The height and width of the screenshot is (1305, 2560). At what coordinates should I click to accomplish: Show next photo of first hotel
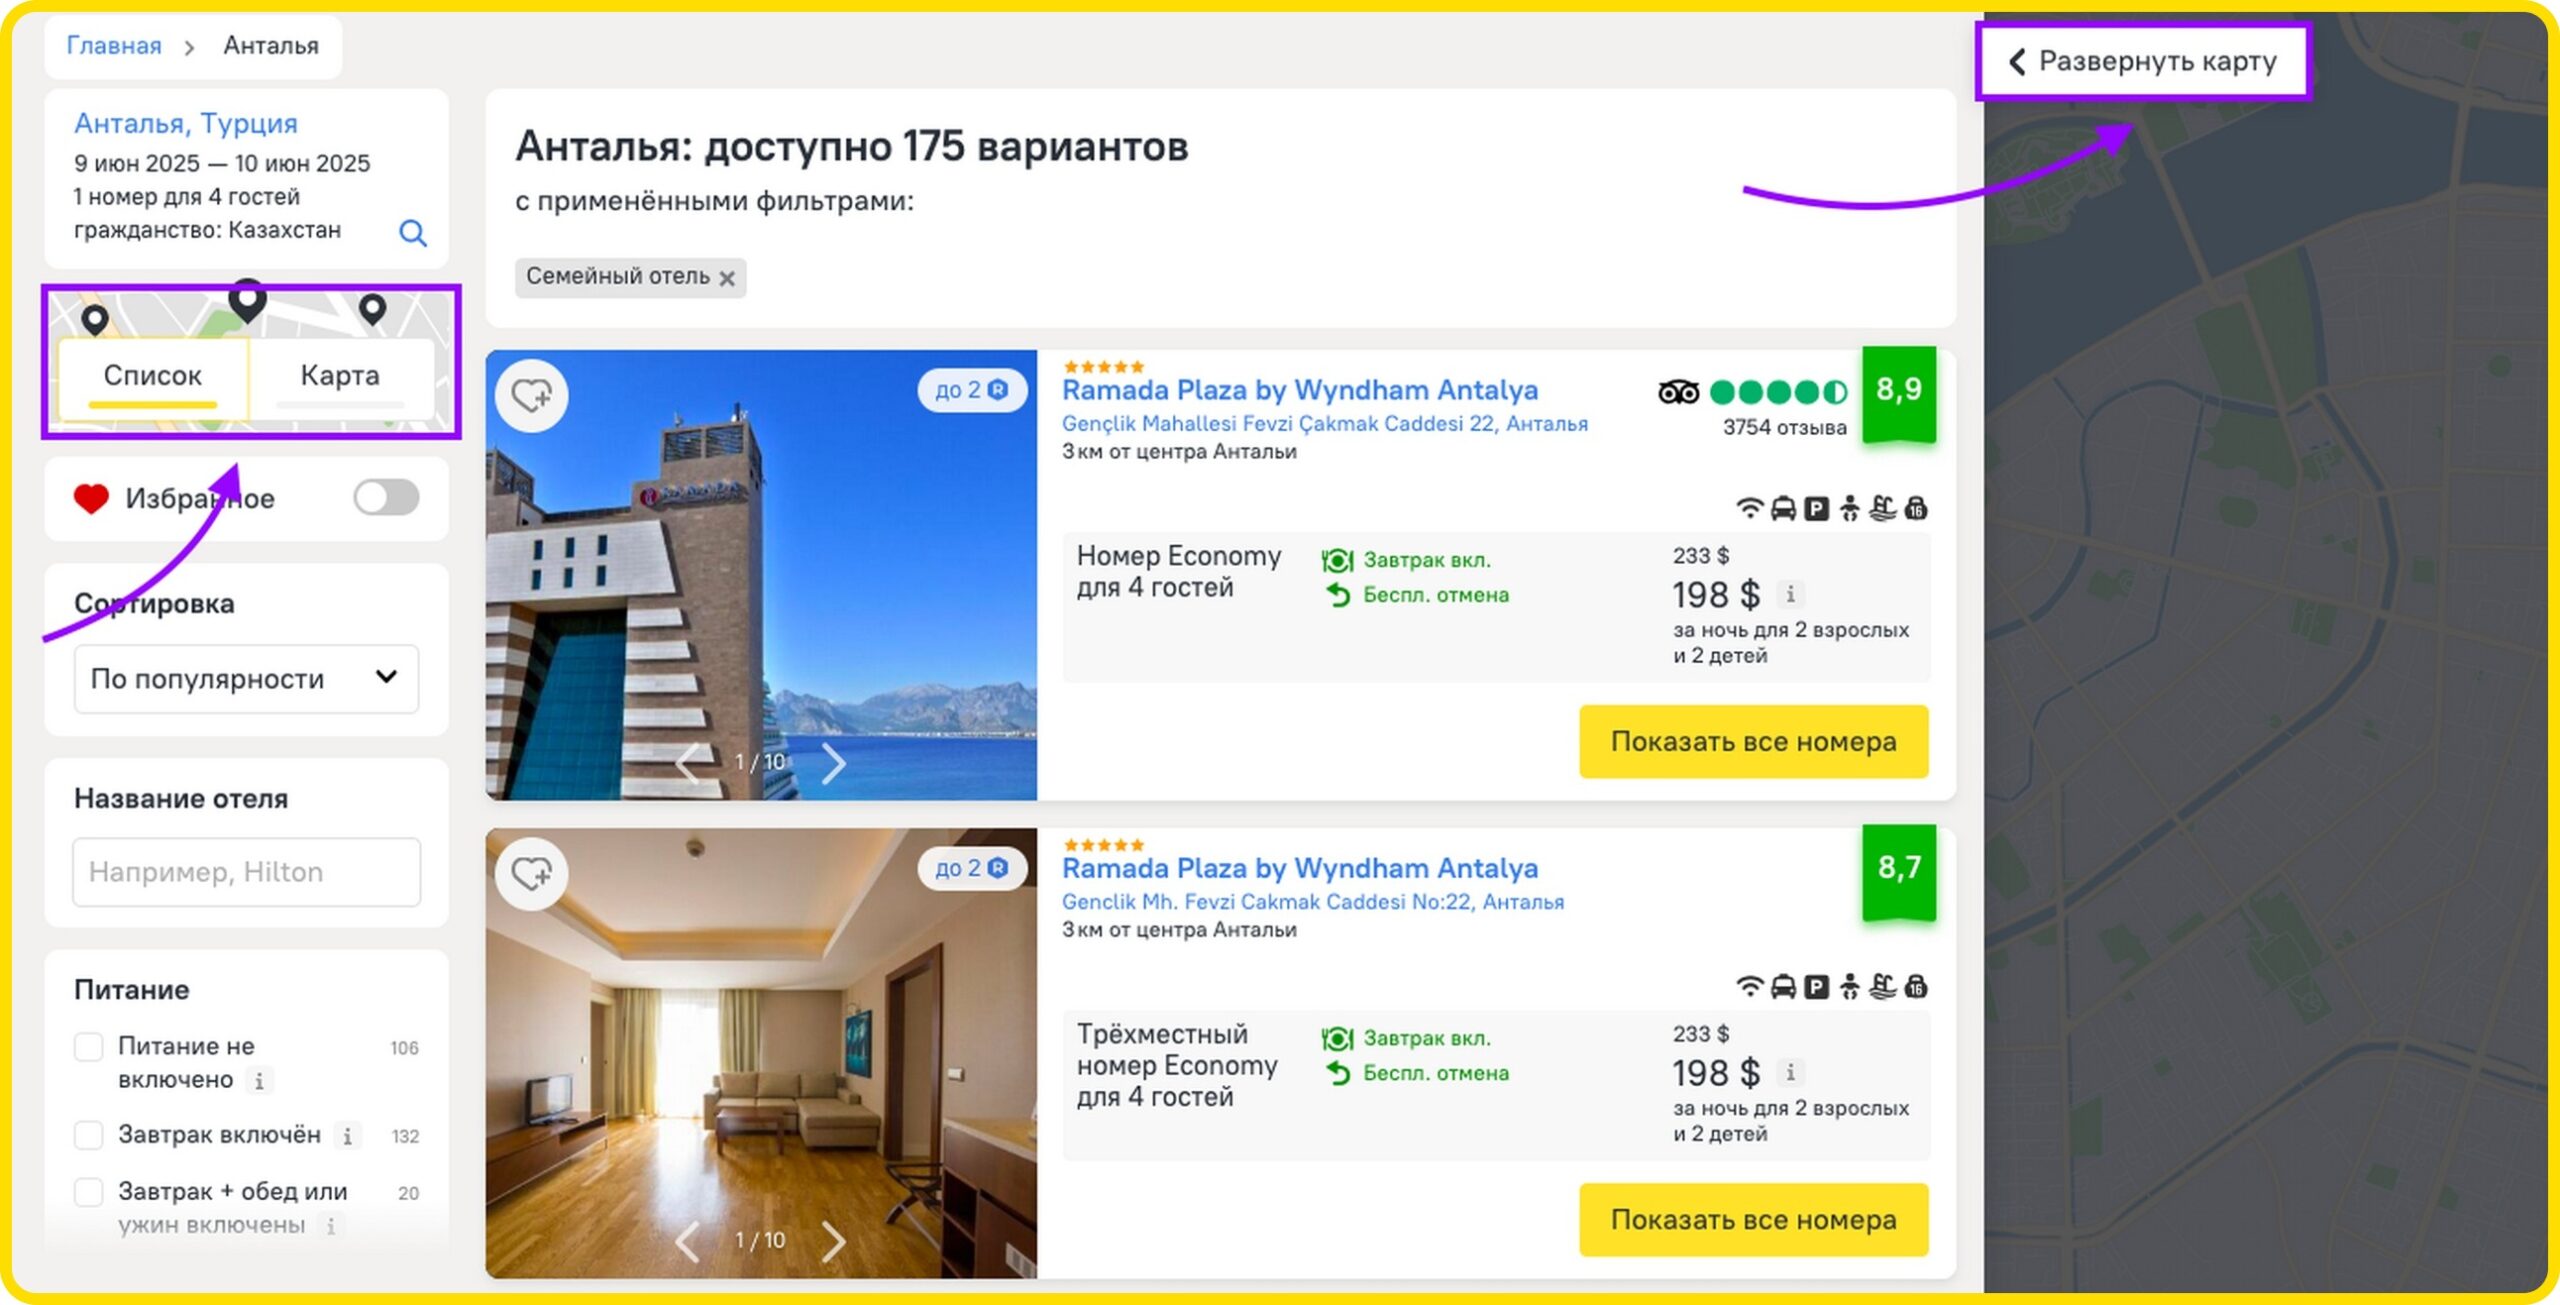pyautogui.click(x=834, y=764)
